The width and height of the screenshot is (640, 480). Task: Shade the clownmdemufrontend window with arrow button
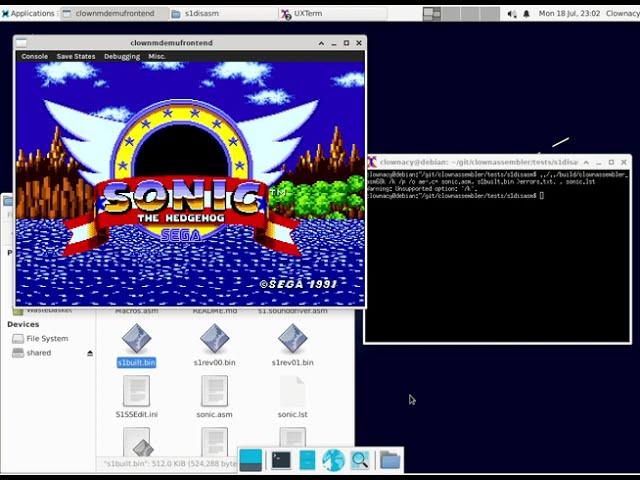(321, 43)
